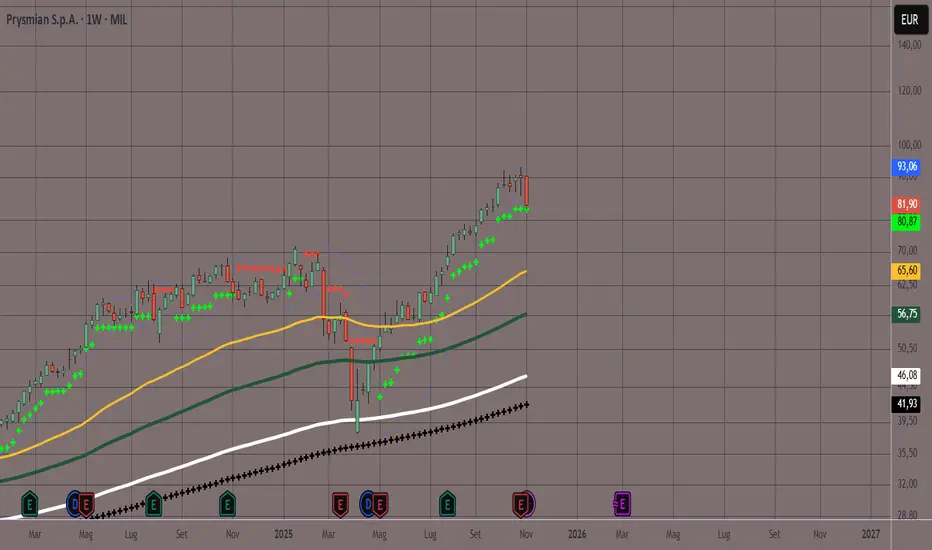This screenshot has height=550, width=932.
Task: Click the dark green 56,75 moving average label
Action: (x=906, y=314)
